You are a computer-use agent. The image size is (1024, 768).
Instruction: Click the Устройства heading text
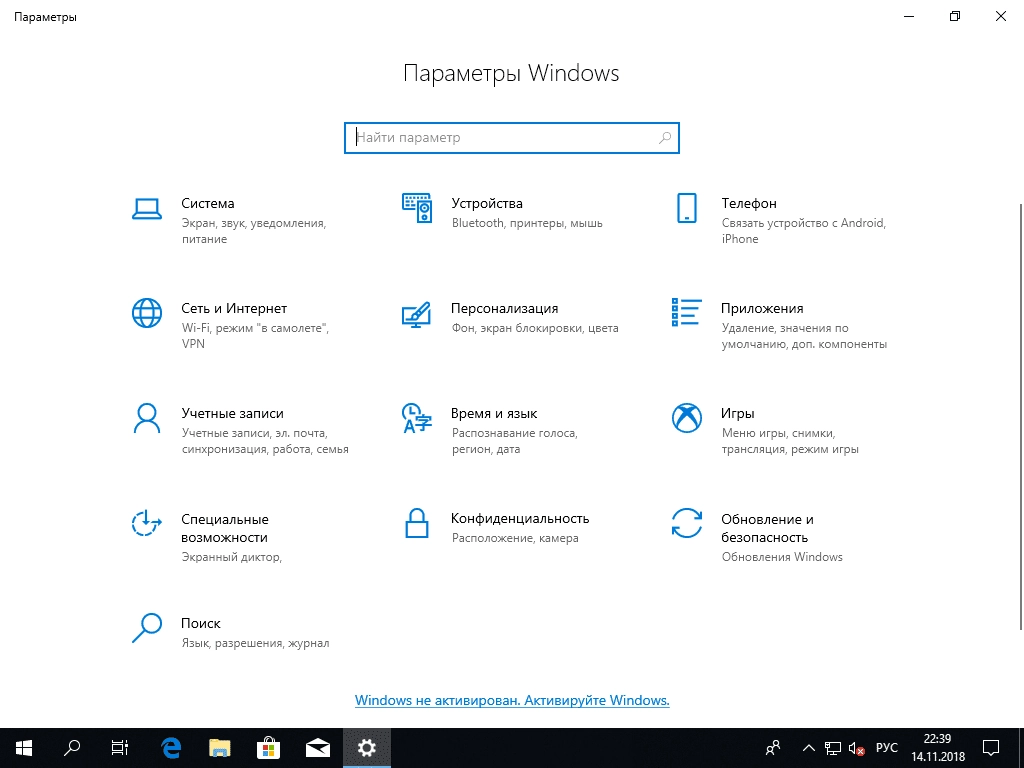[x=487, y=203]
